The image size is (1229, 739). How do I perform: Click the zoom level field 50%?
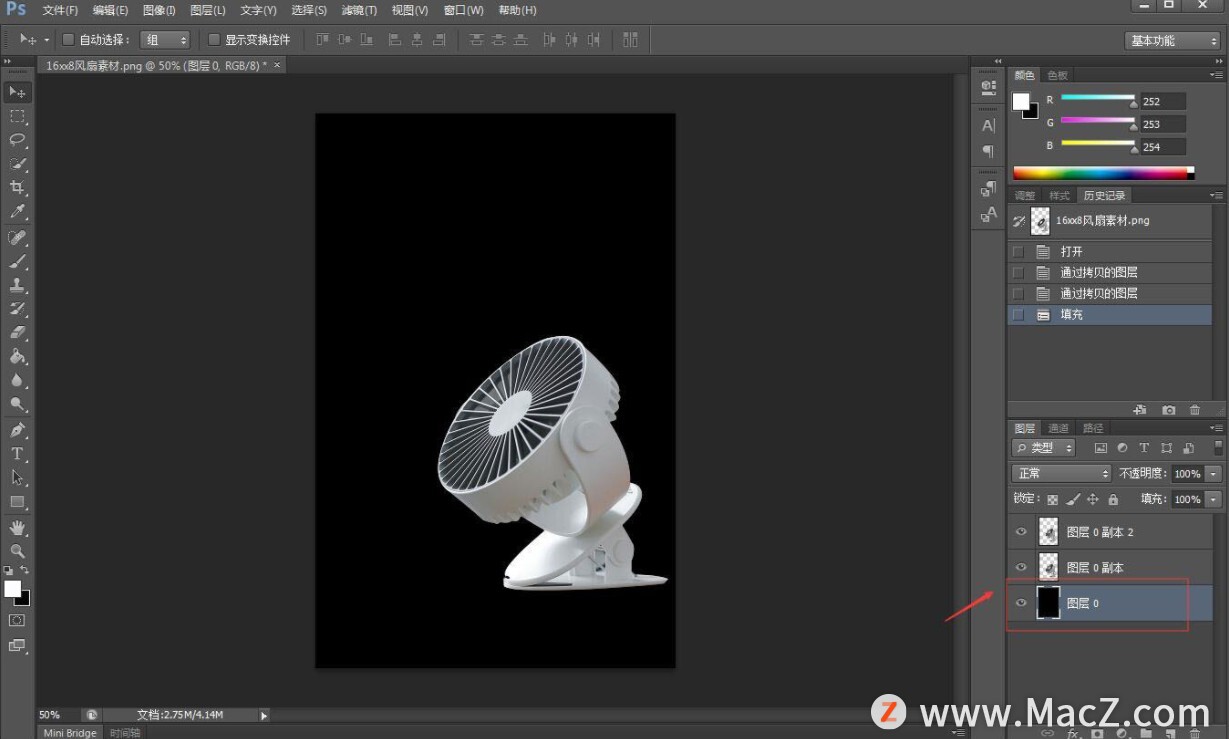click(x=58, y=715)
